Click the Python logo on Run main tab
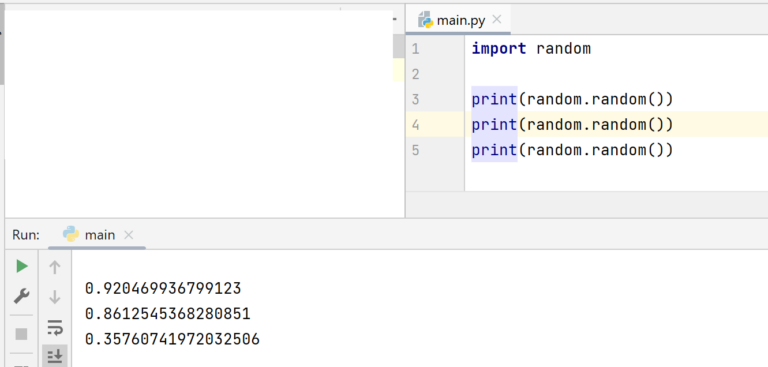This screenshot has height=367, width=768. pyautogui.click(x=71, y=234)
